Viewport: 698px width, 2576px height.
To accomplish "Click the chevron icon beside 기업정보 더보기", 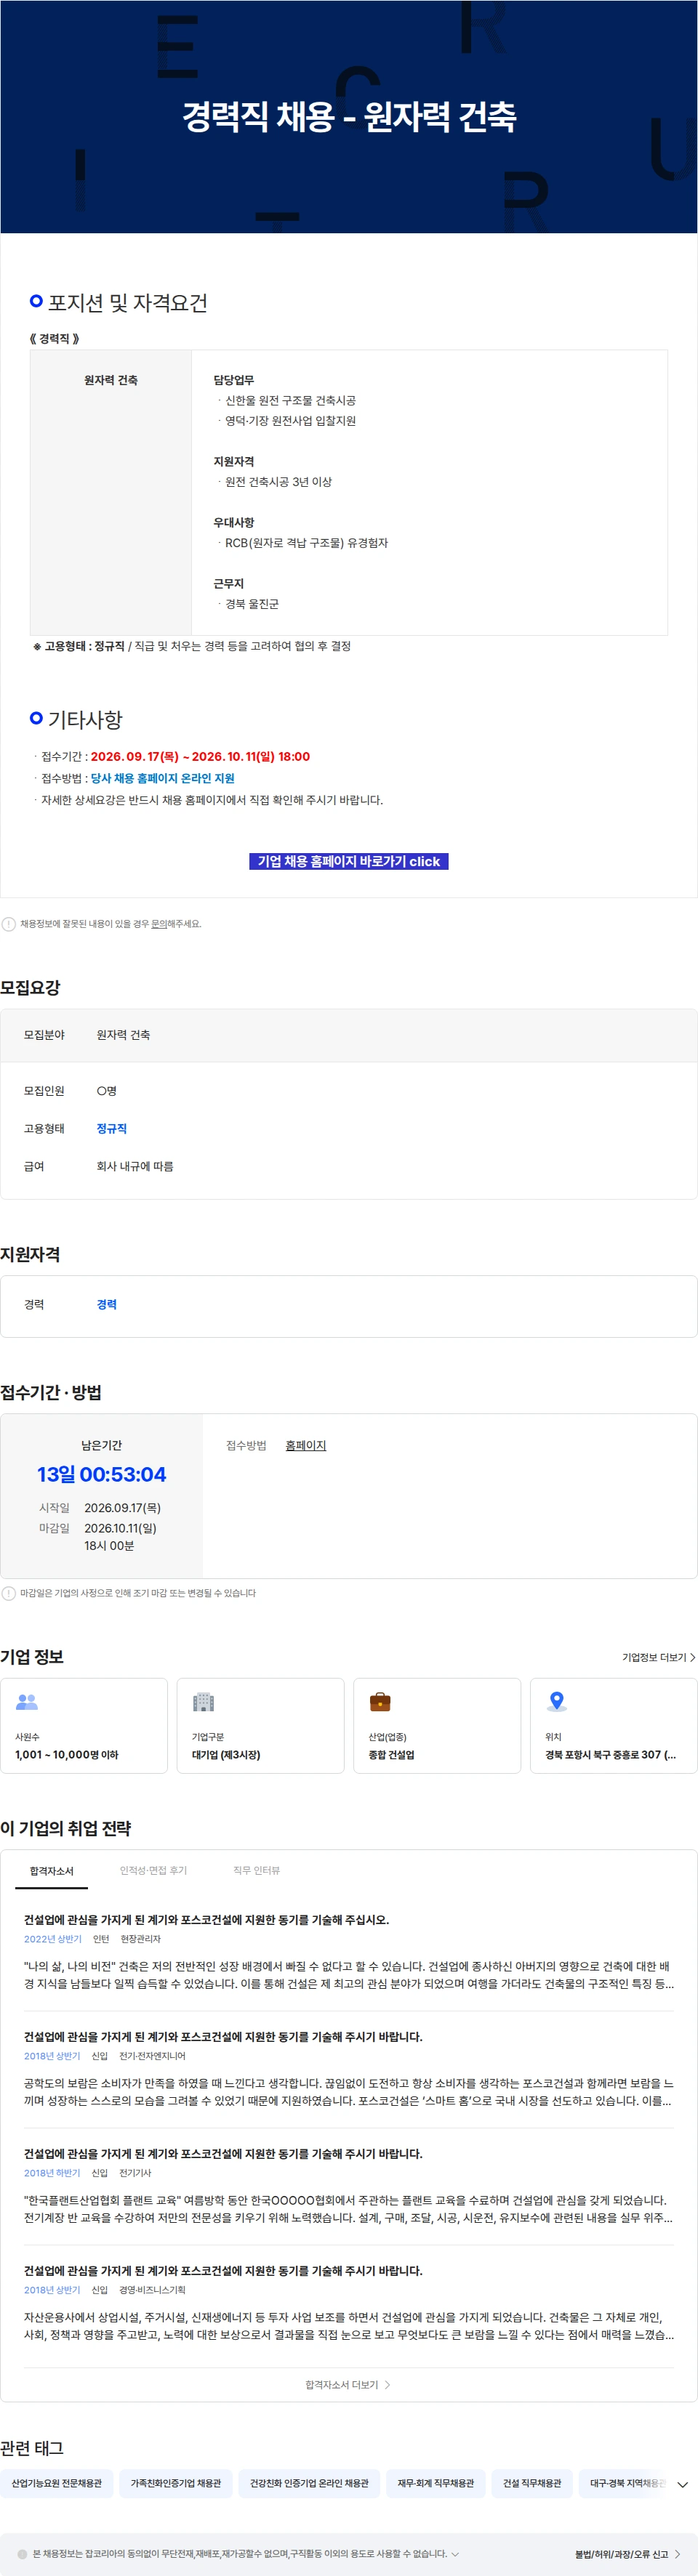I will coord(692,1657).
